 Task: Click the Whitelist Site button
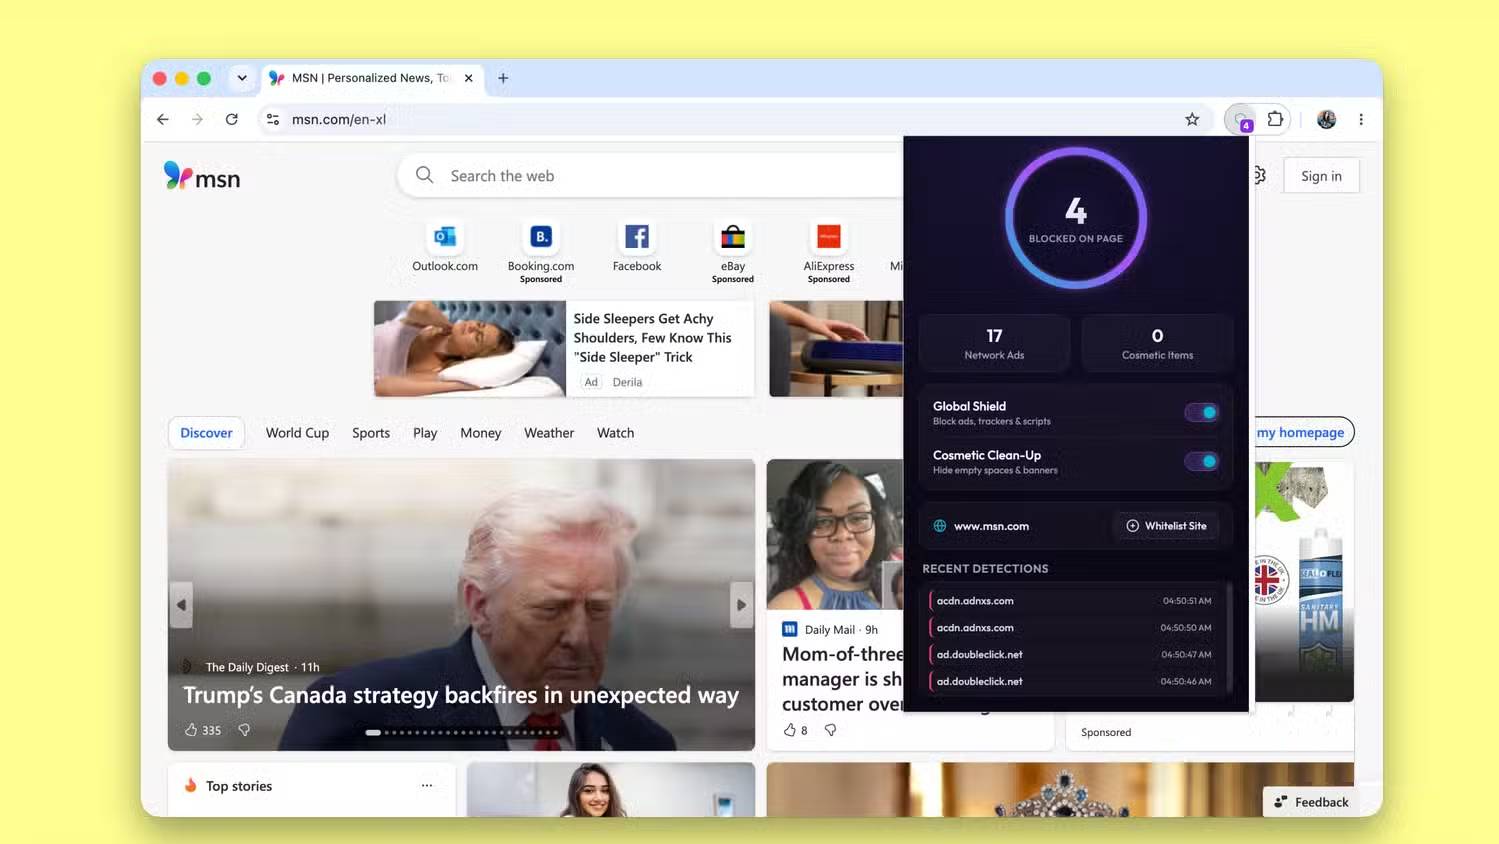[x=1166, y=526]
